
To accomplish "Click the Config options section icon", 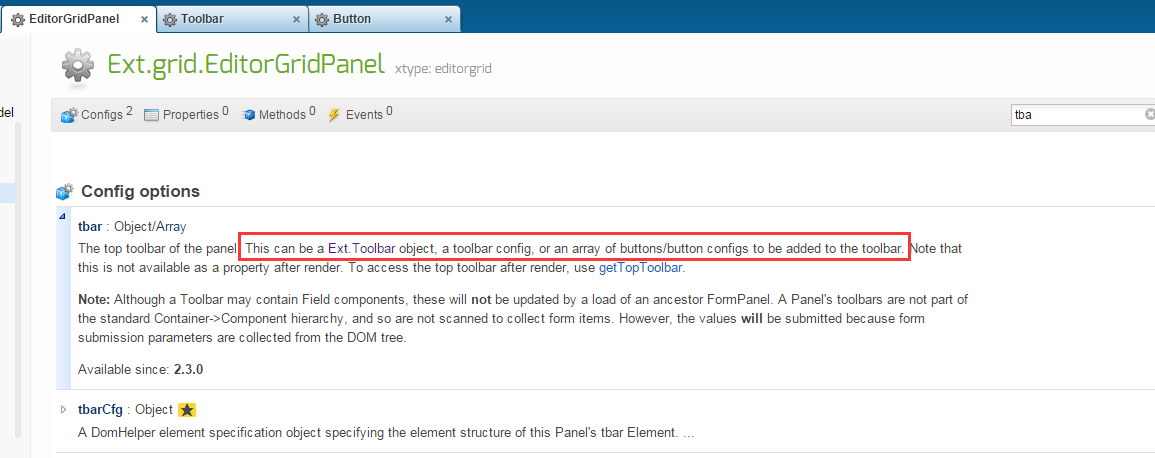I will pos(65,192).
